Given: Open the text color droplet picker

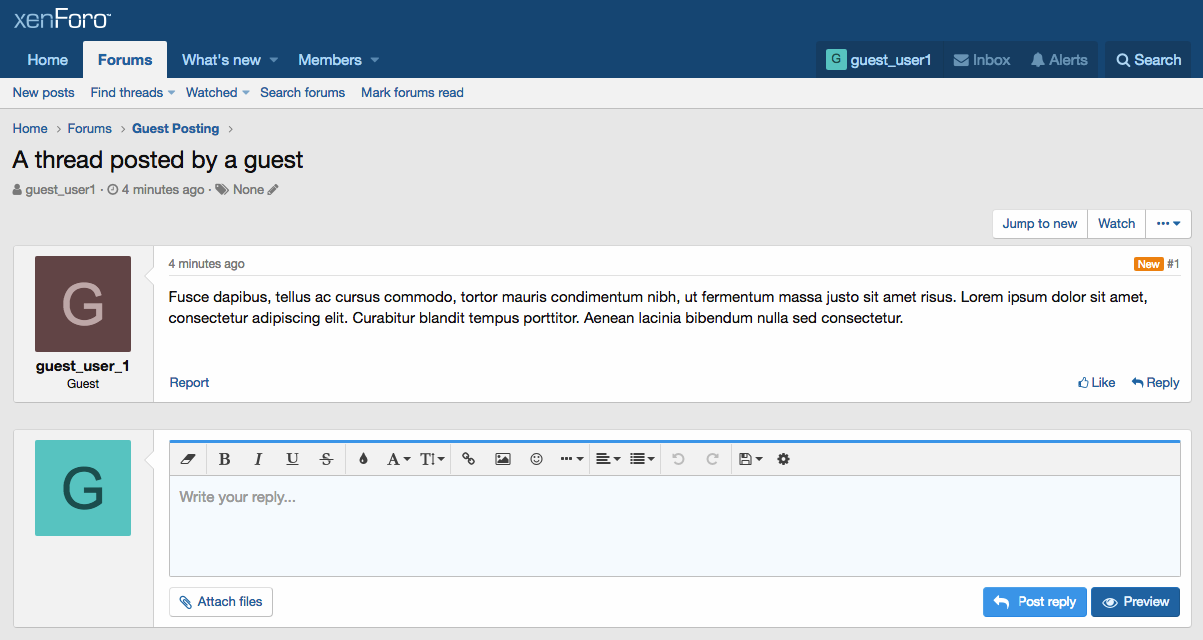Looking at the screenshot, I should 363,459.
